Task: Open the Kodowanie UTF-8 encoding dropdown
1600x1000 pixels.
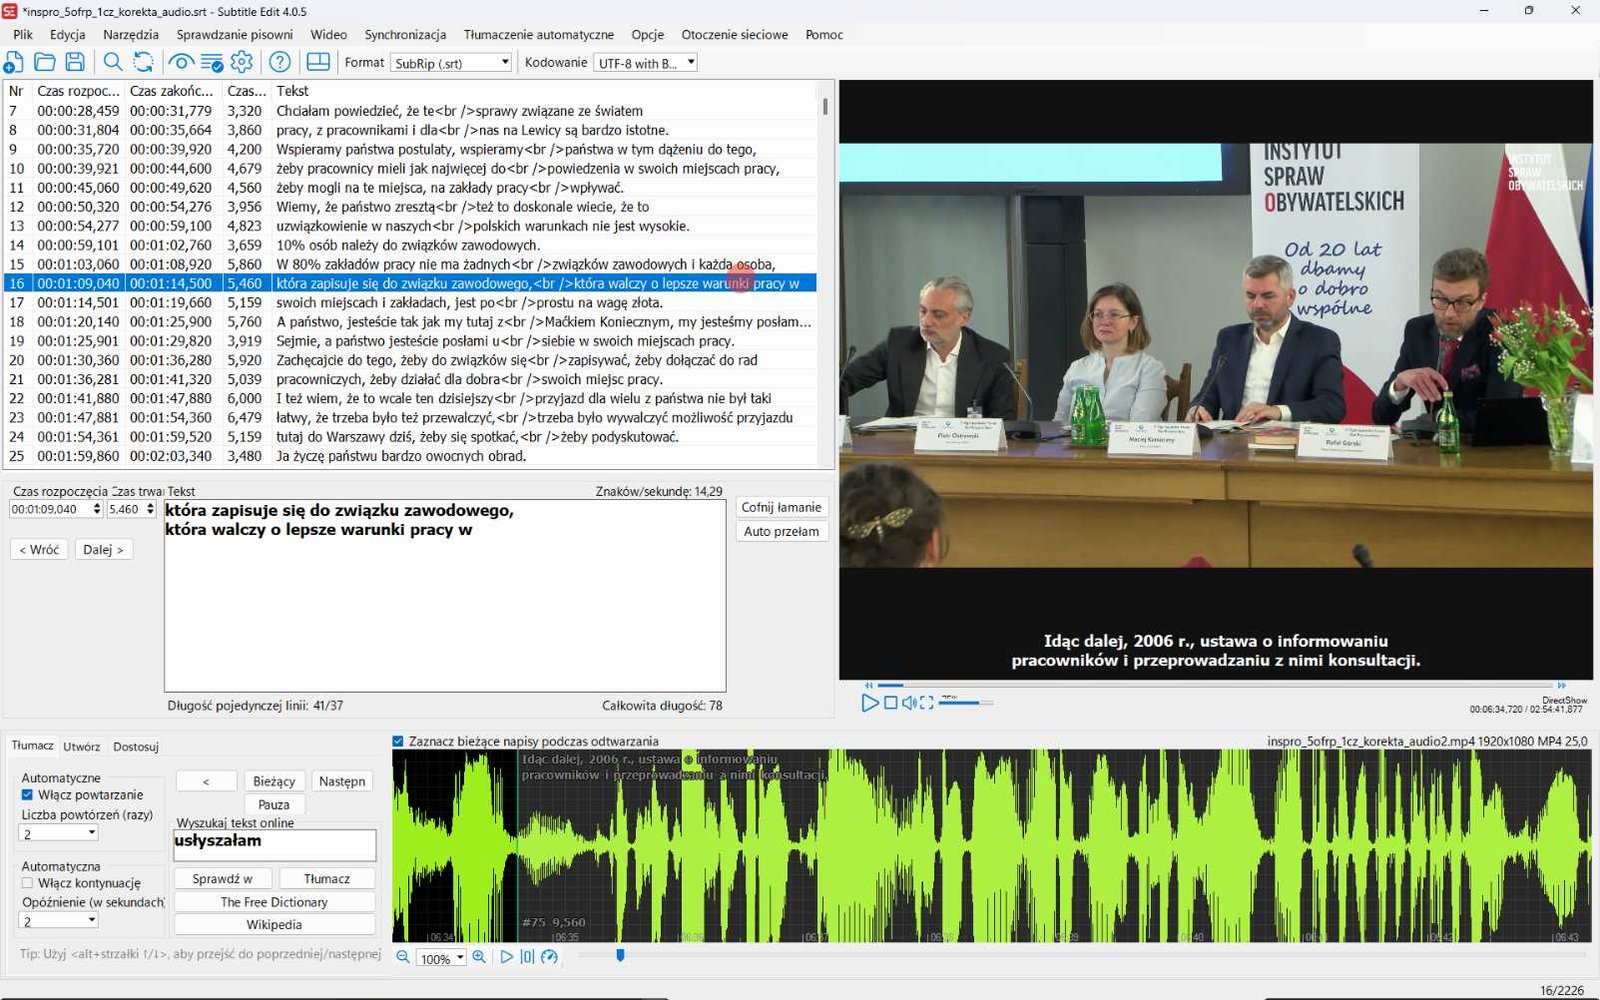Action: pyautogui.click(x=645, y=63)
